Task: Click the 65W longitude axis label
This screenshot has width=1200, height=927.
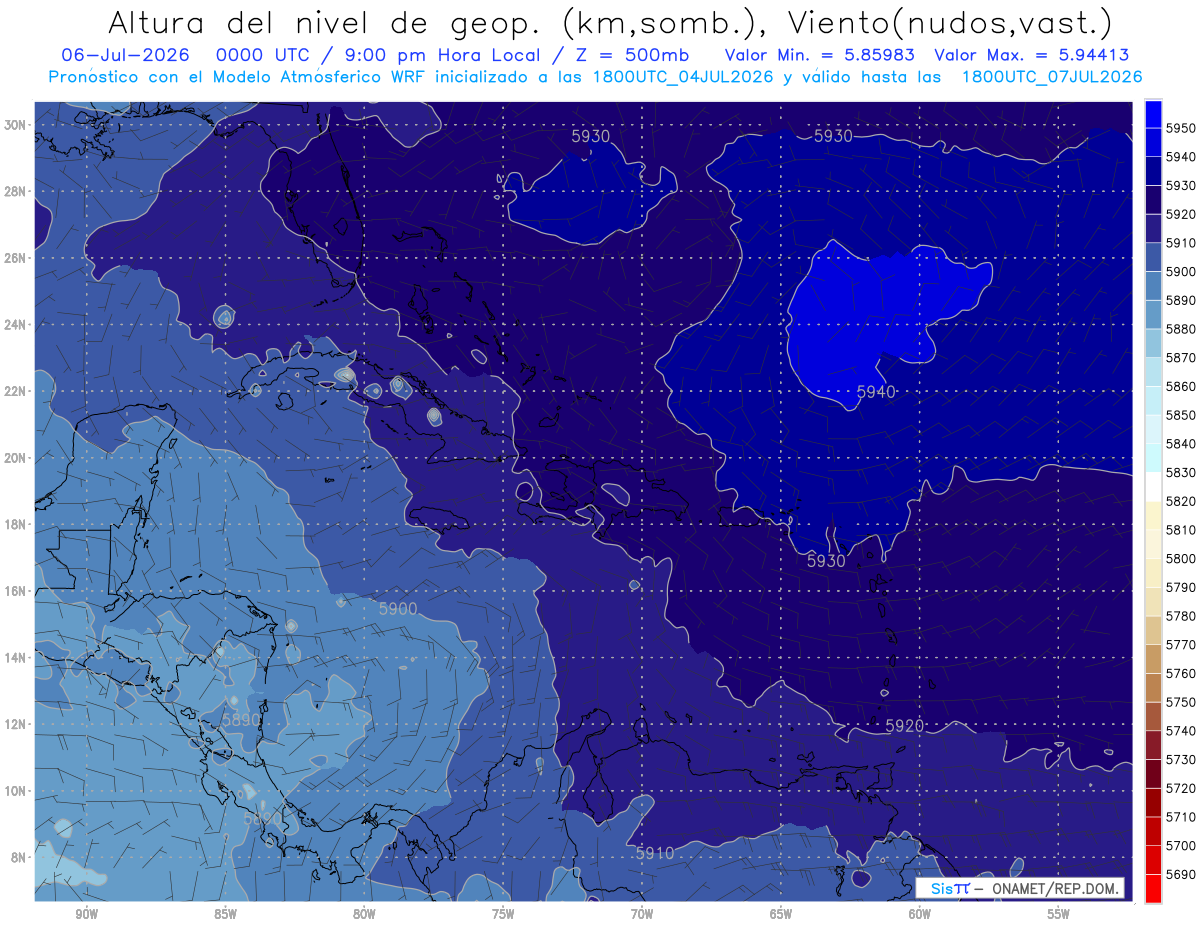Action: (781, 914)
